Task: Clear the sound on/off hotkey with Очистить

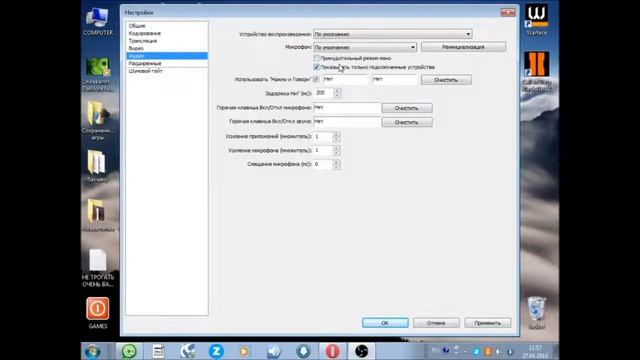Action: [407, 122]
